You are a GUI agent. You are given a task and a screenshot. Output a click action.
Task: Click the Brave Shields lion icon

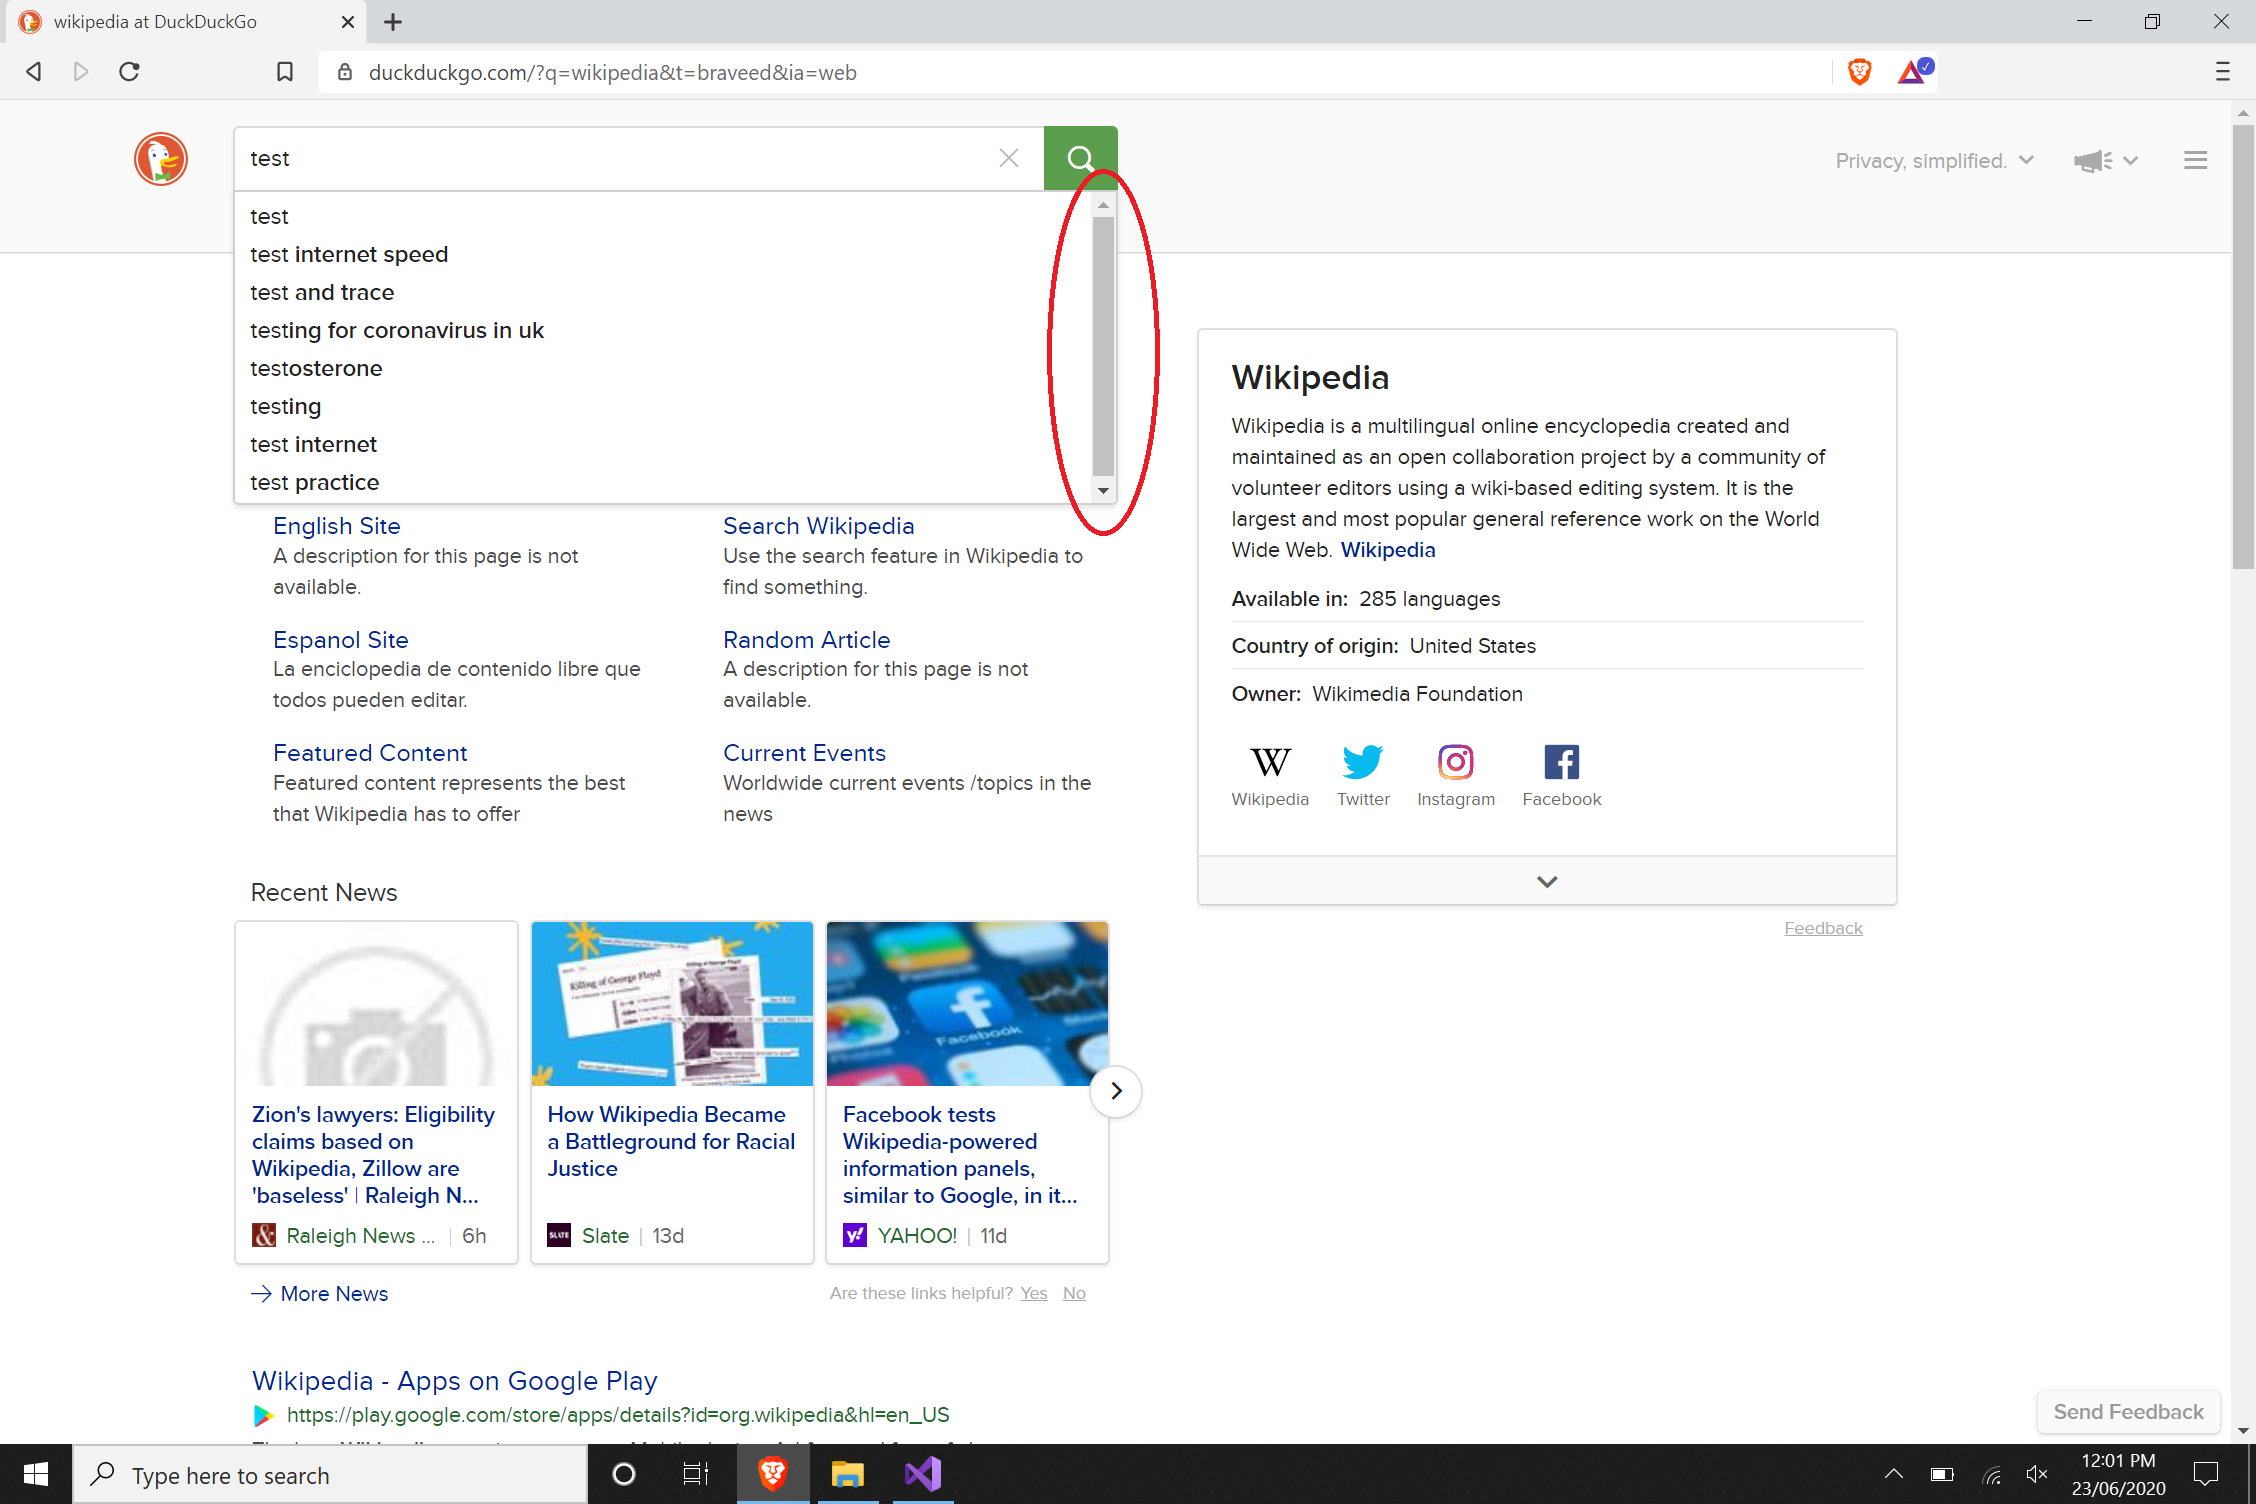(1859, 71)
